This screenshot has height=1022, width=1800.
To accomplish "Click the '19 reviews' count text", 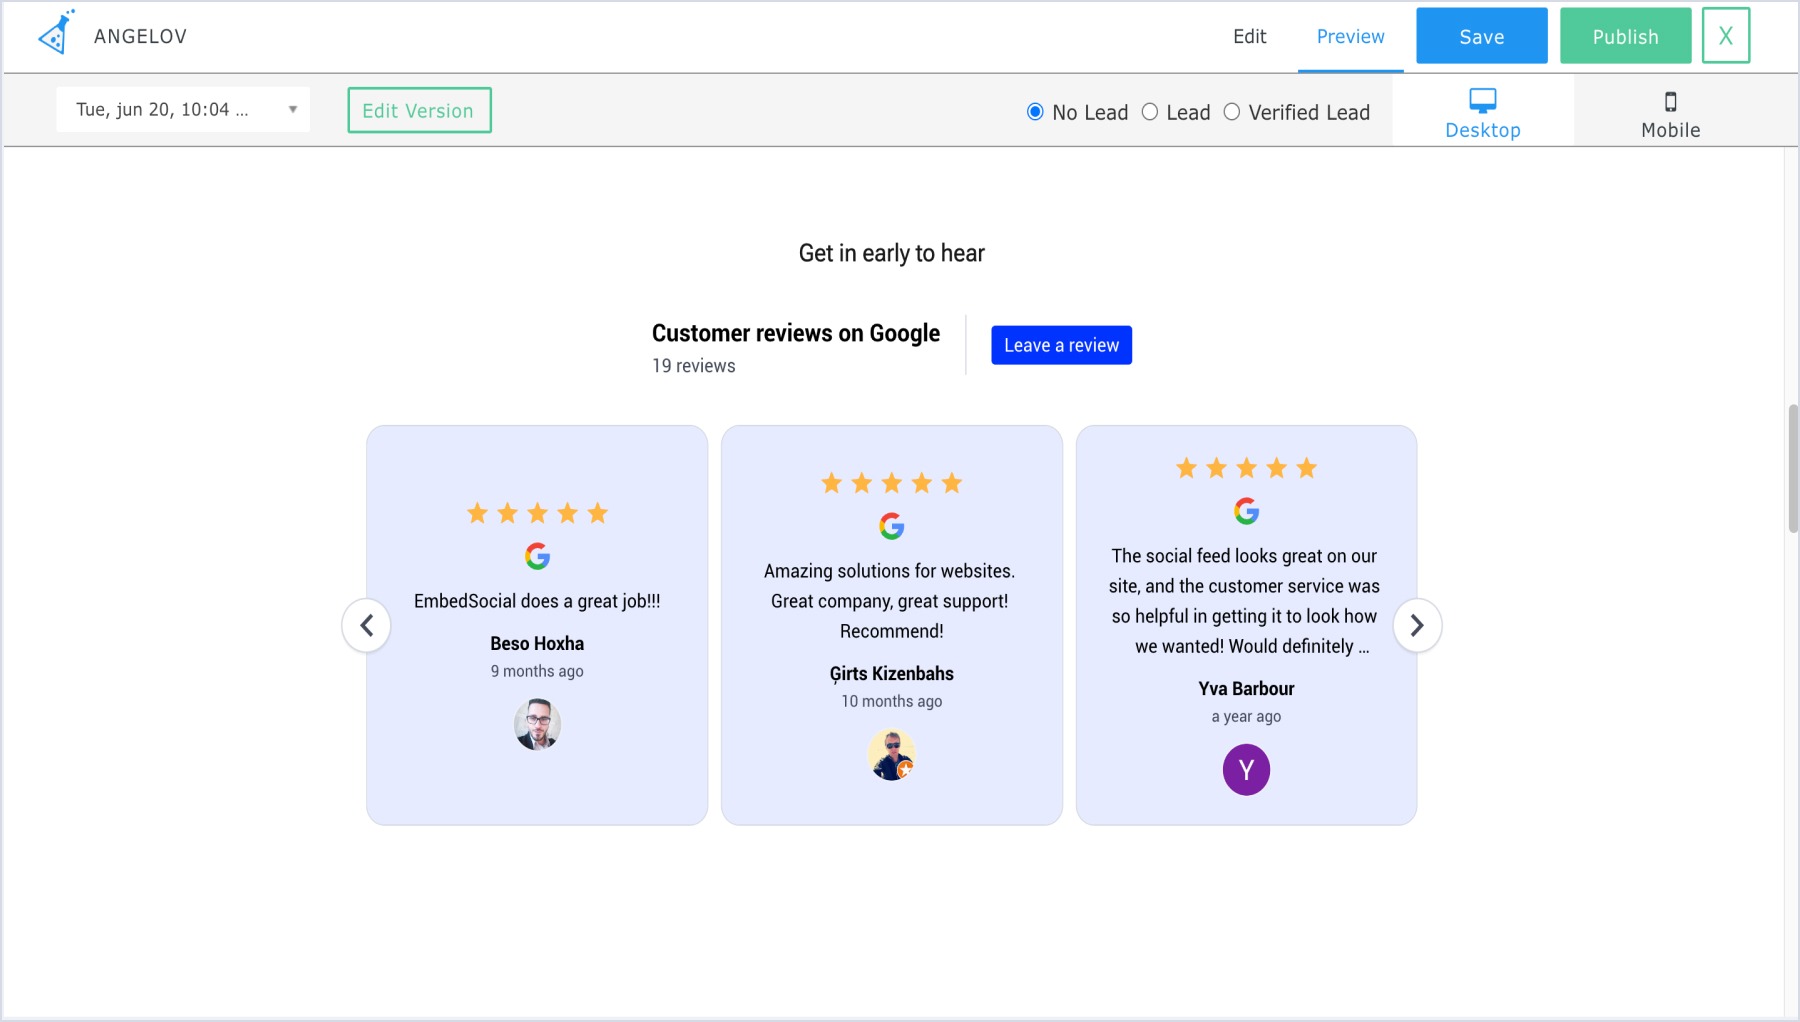I will pos(694,366).
